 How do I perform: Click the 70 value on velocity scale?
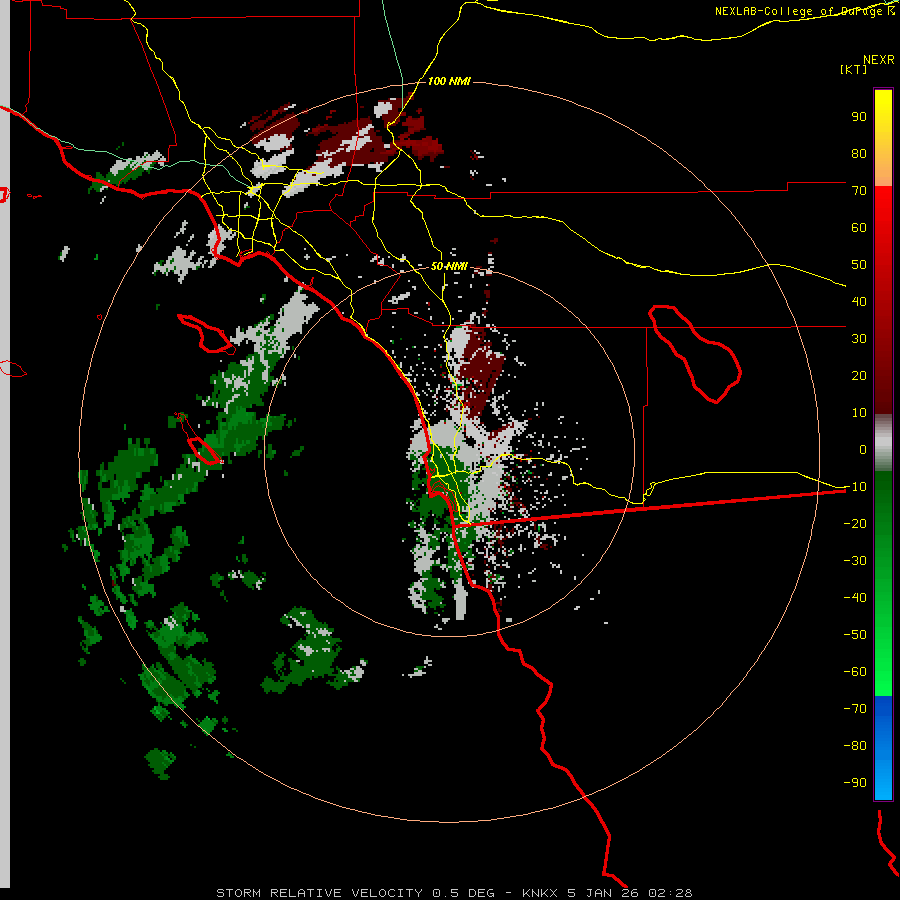click(859, 191)
